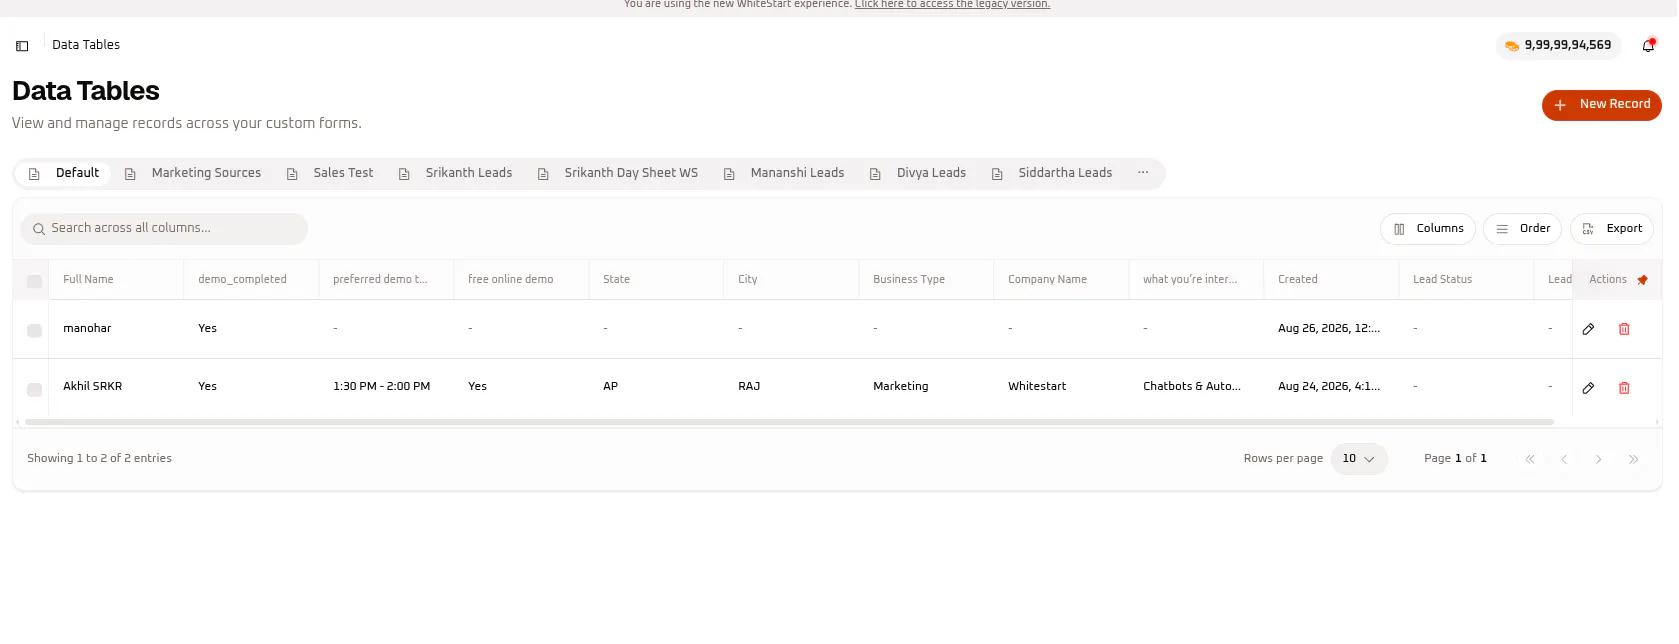Screen dimensions: 1679x644
Task: Open the Siddartha Leads tab
Action: (x=1052, y=173)
